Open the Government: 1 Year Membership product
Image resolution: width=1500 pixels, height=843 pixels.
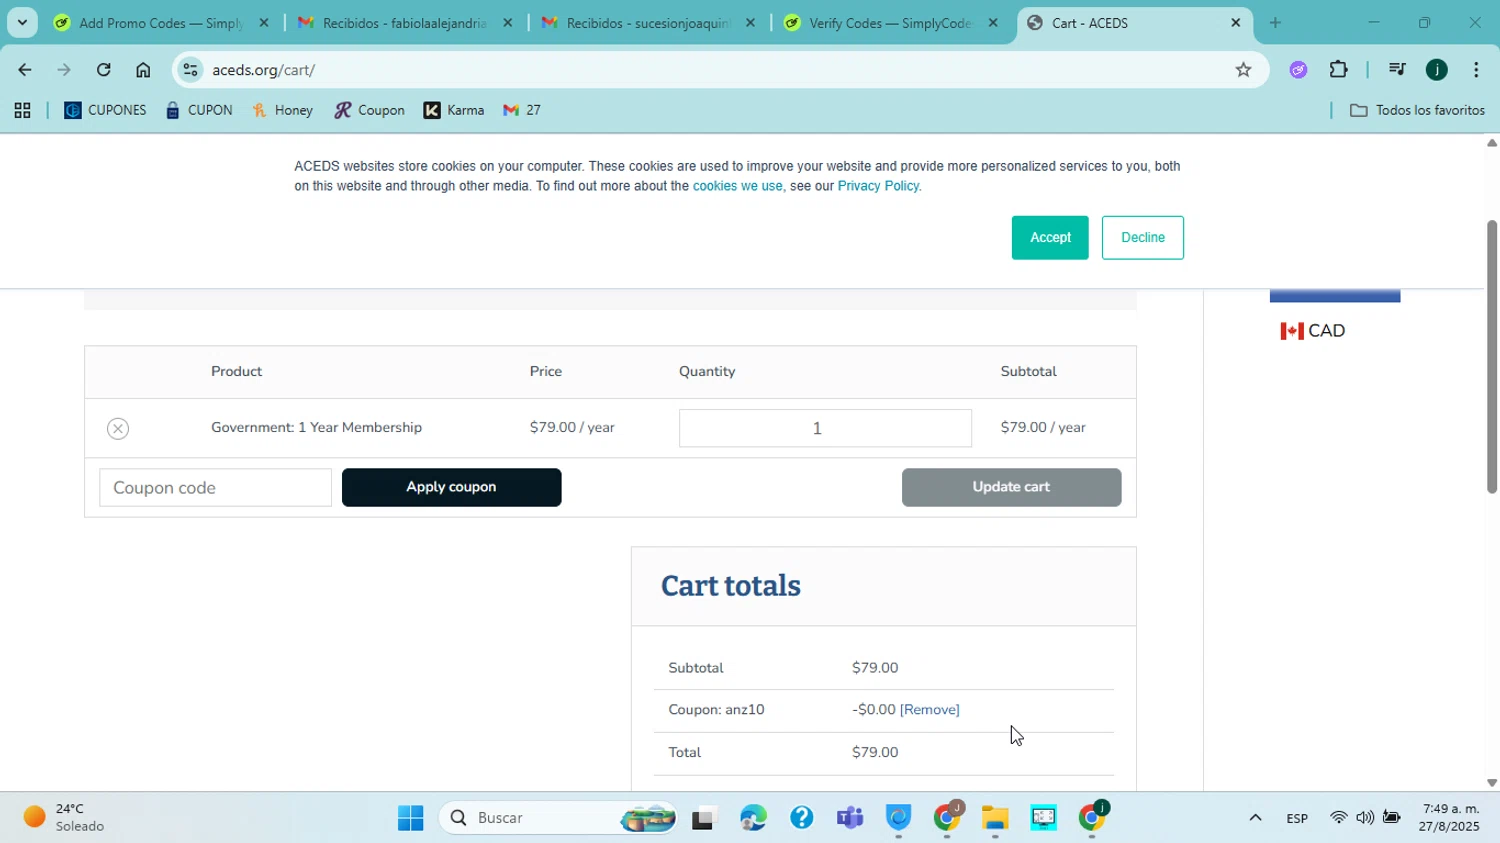[316, 428]
